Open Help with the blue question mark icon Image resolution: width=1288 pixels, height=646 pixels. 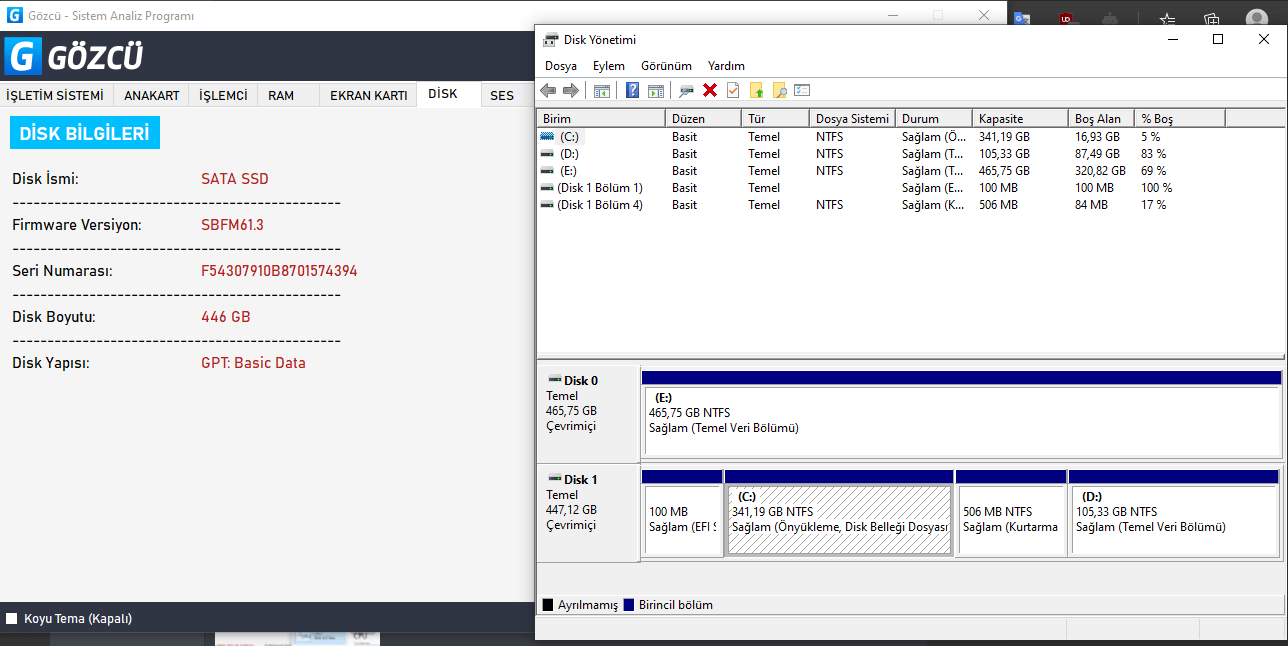pos(632,91)
